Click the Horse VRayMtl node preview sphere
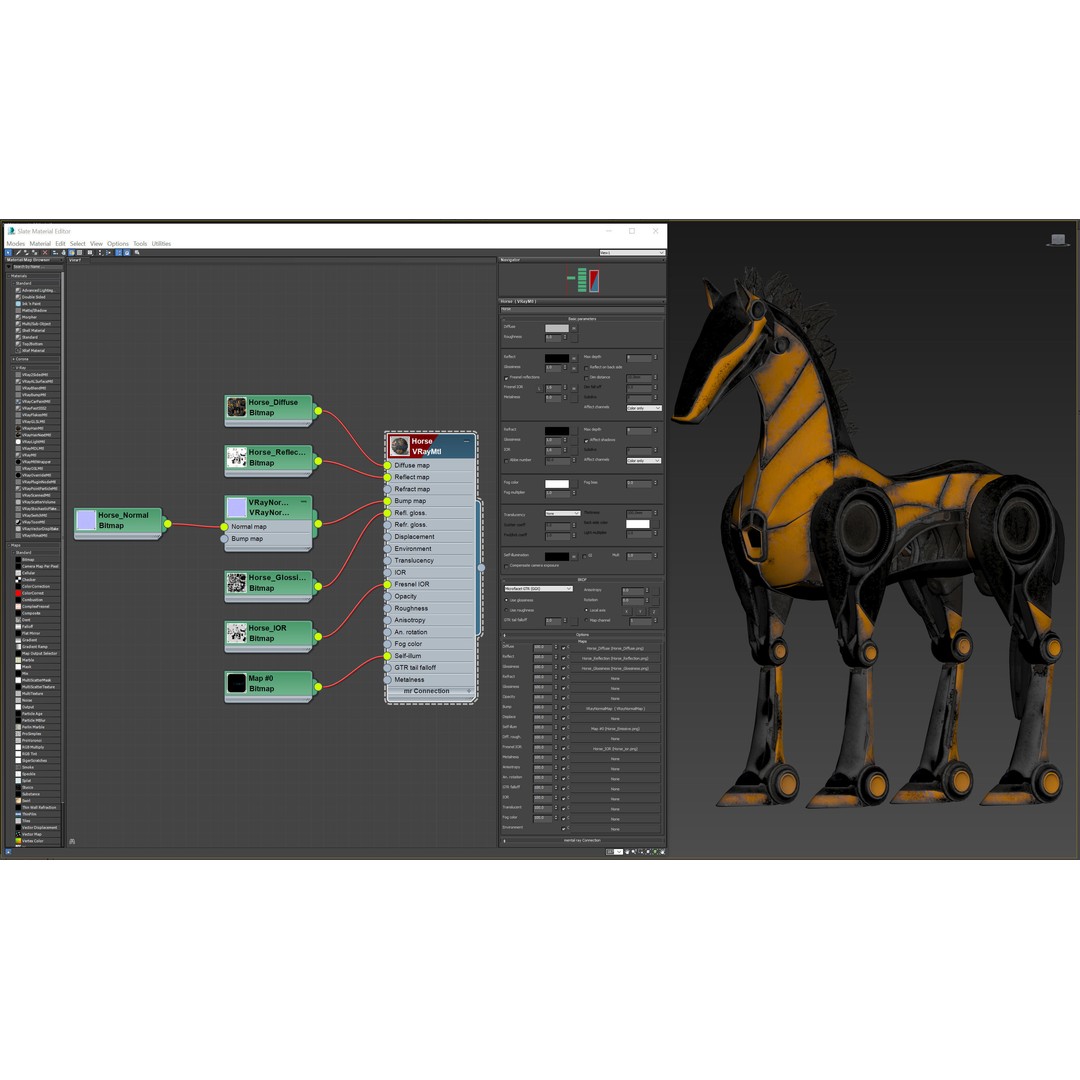Image resolution: width=1080 pixels, height=1080 pixels. 399,446
